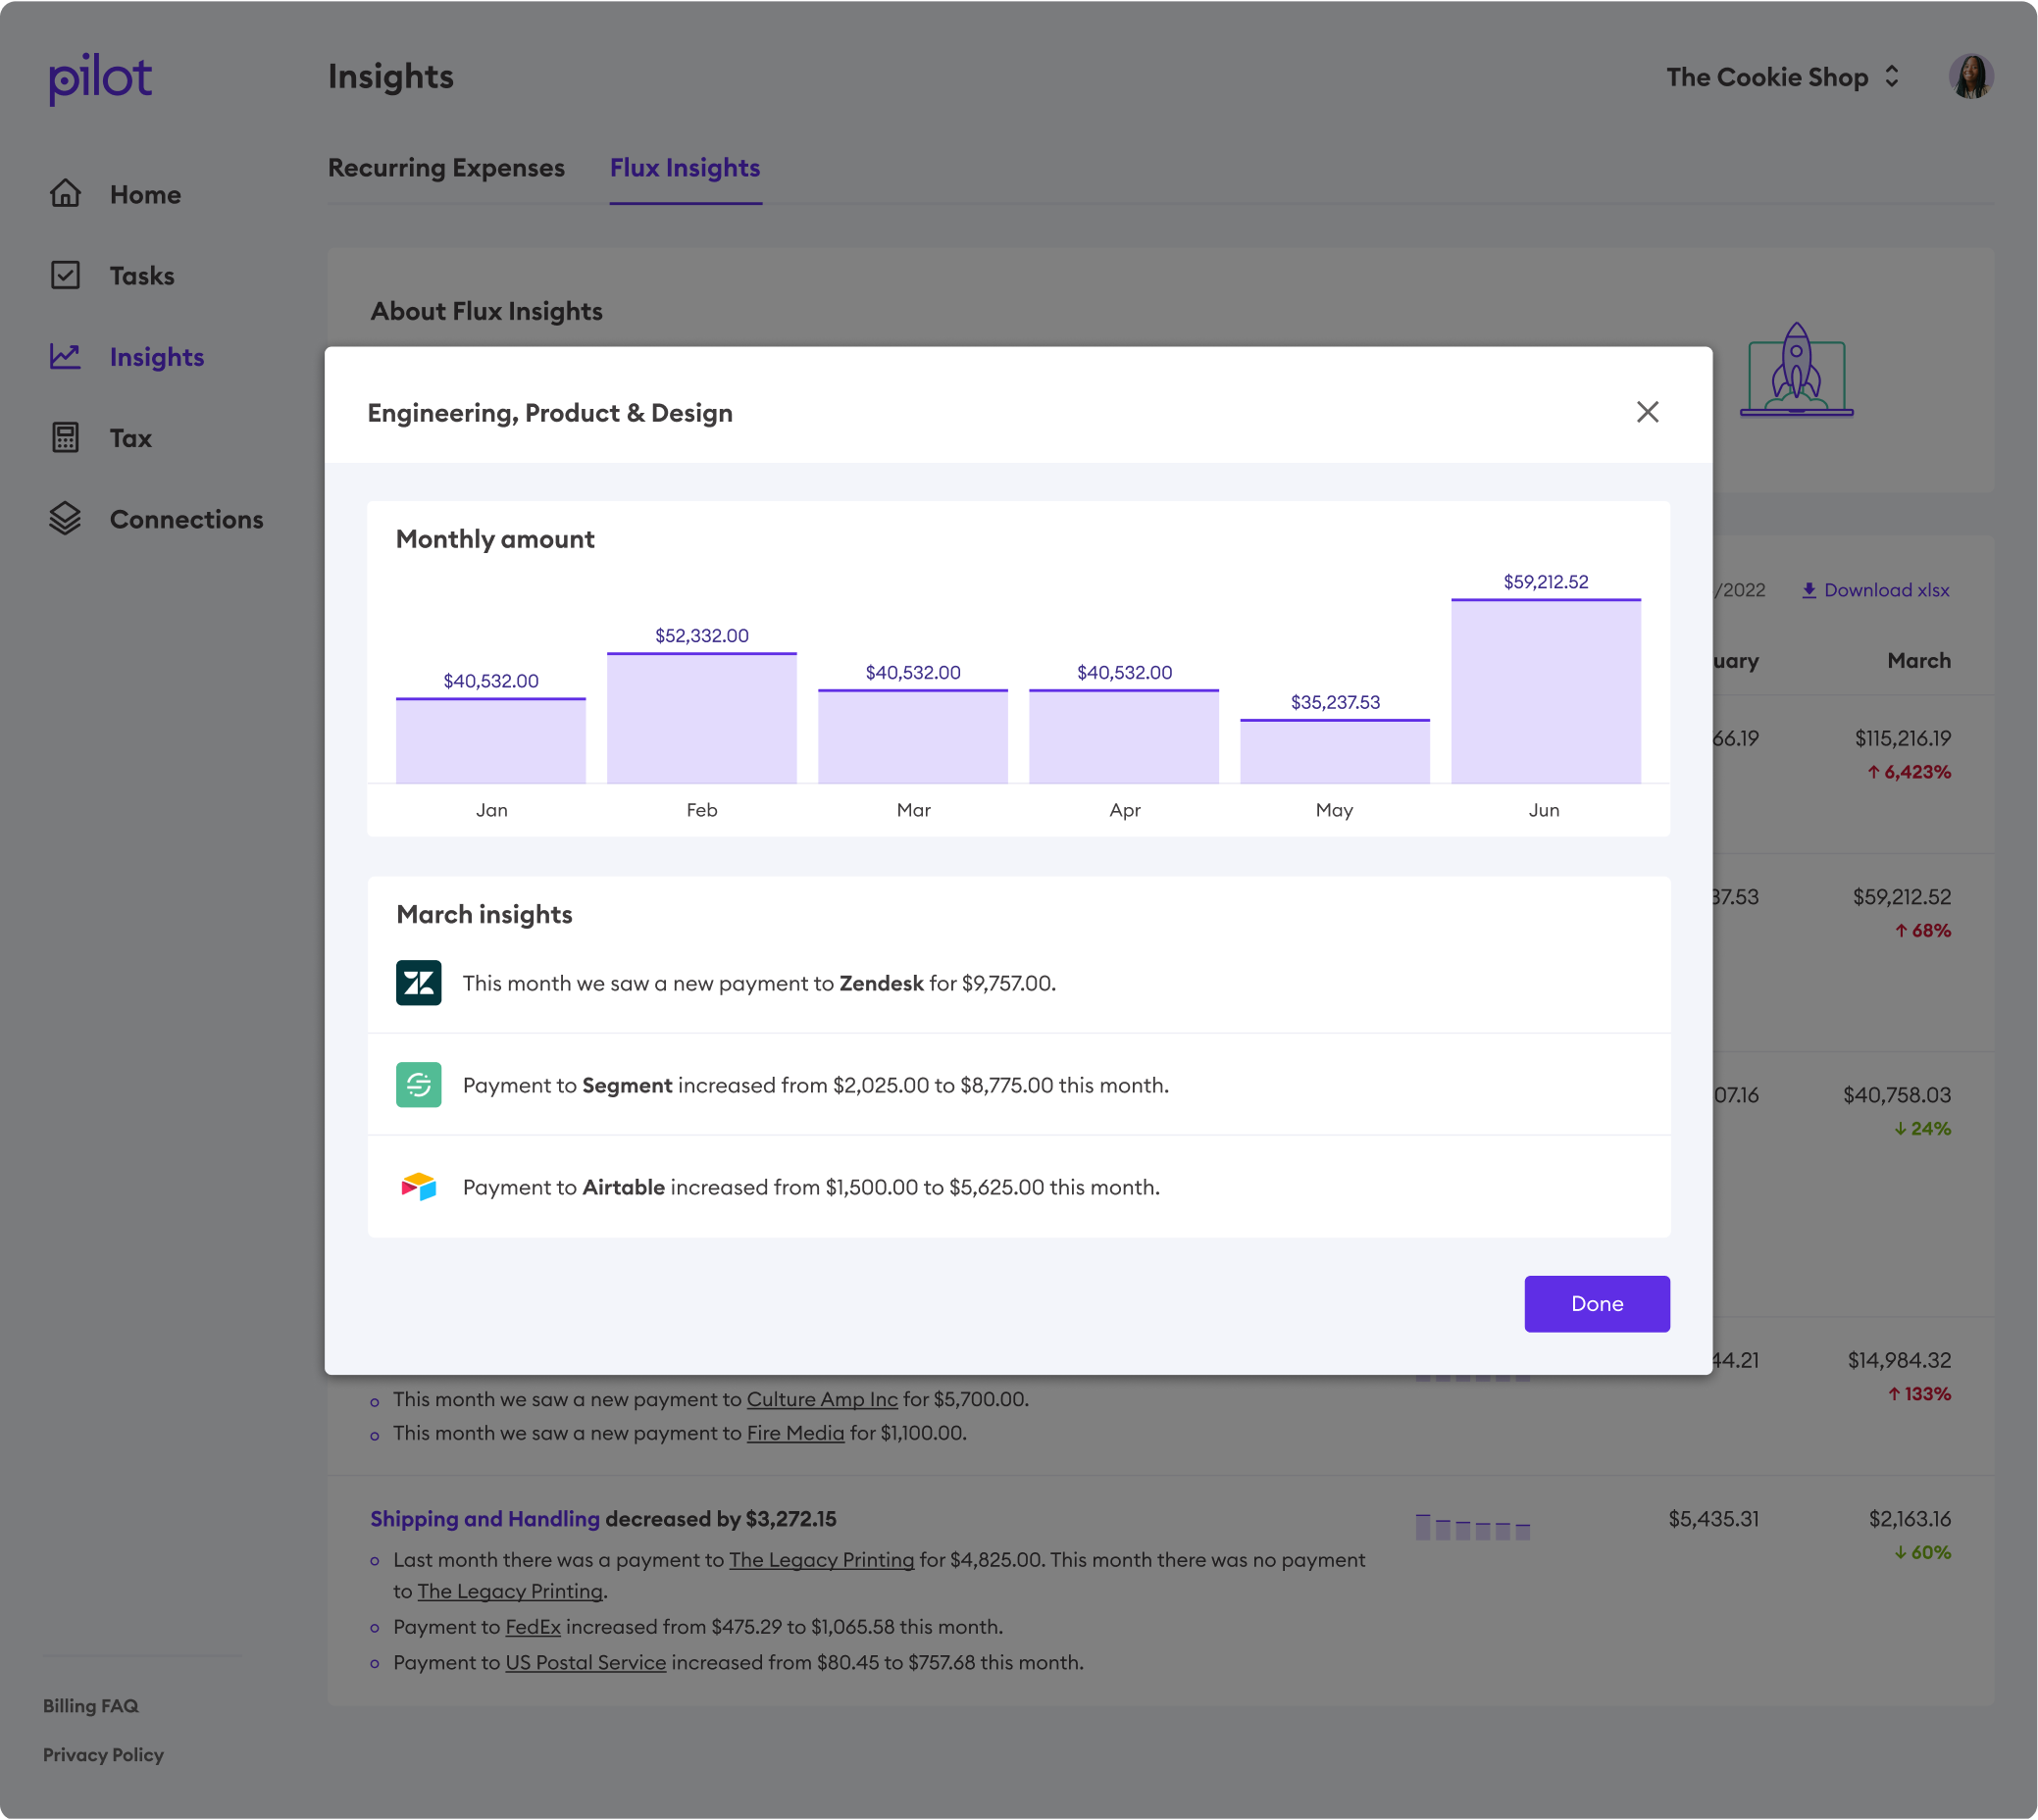Close the Engineering, Product & Design dialog
This screenshot has width=2038, height=1820.
tap(1647, 412)
